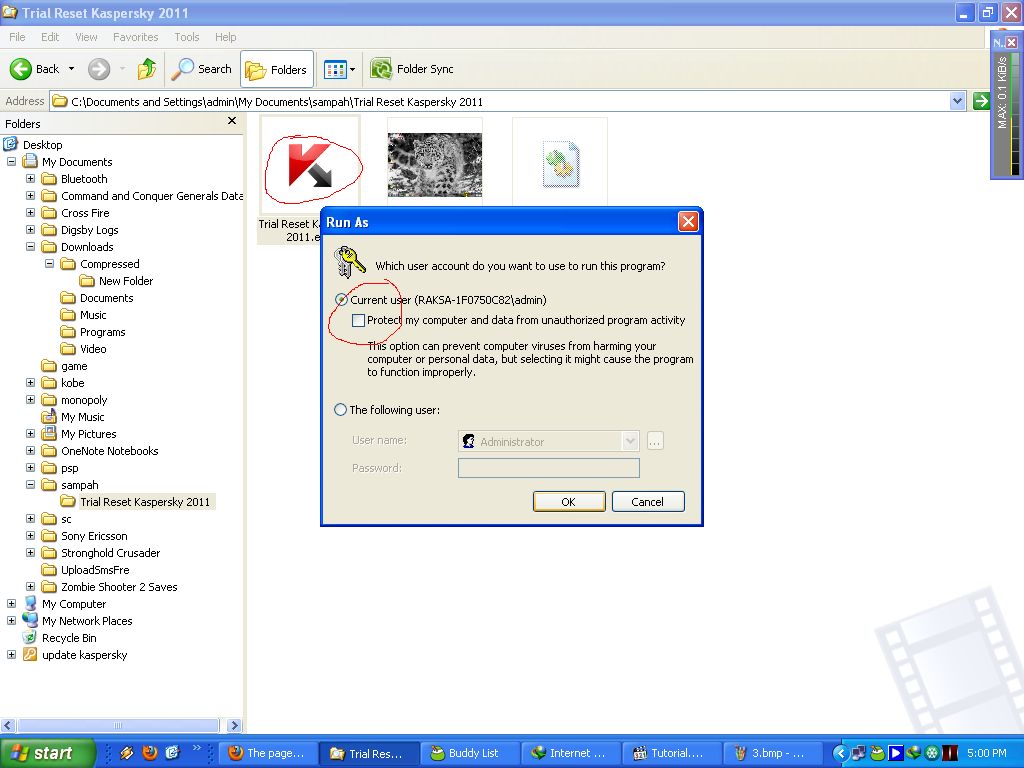Go back with the Back arrow icon

tap(20, 69)
